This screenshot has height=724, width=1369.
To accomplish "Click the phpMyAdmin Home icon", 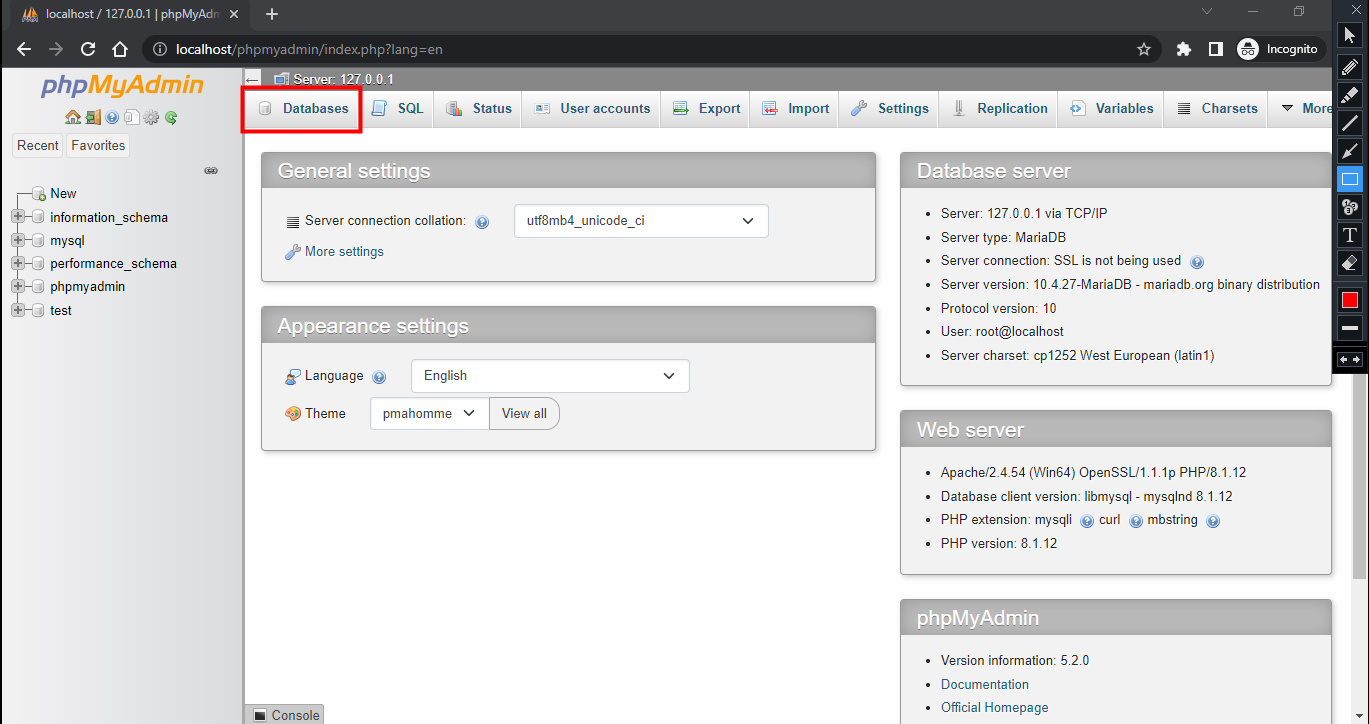I will (73, 117).
